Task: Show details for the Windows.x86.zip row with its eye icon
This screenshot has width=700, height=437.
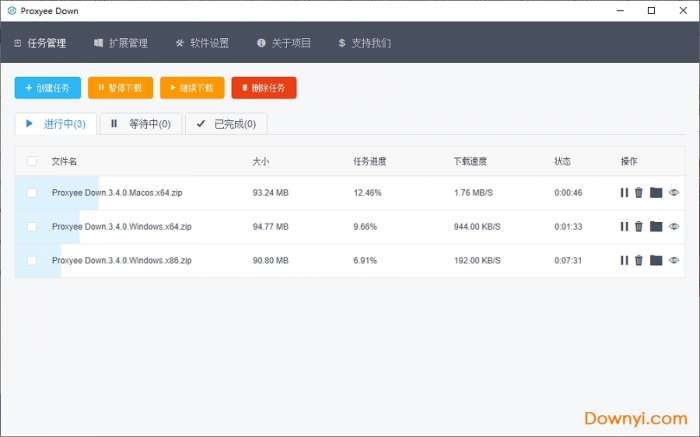Action: pyautogui.click(x=674, y=260)
